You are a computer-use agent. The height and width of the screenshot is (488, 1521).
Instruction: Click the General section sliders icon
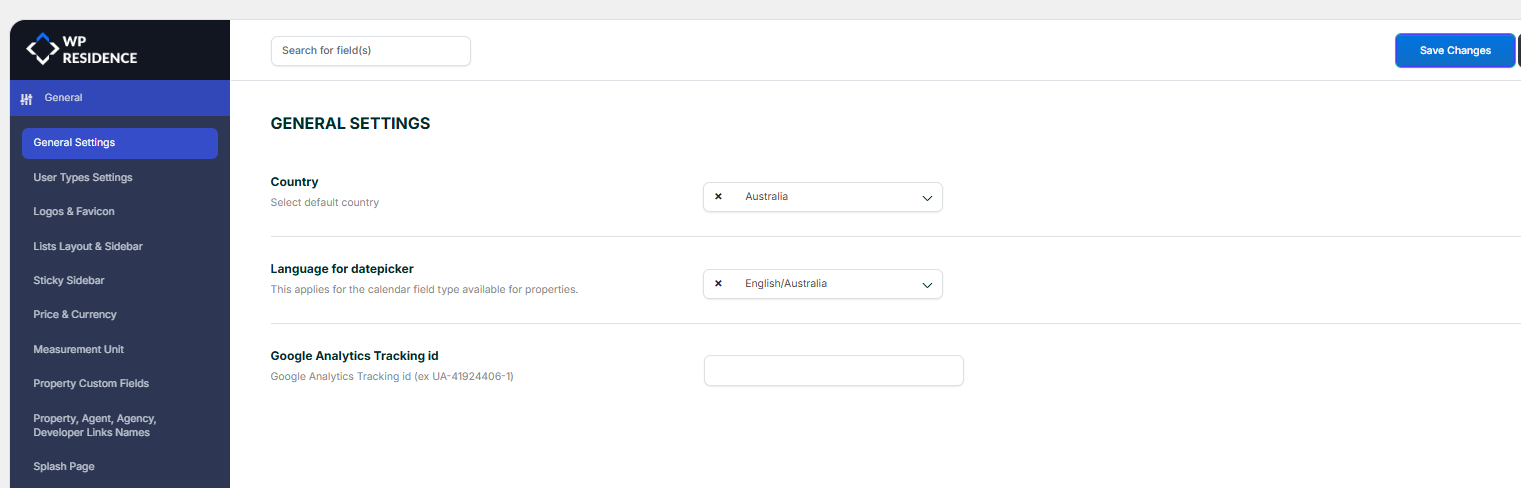[x=27, y=99]
